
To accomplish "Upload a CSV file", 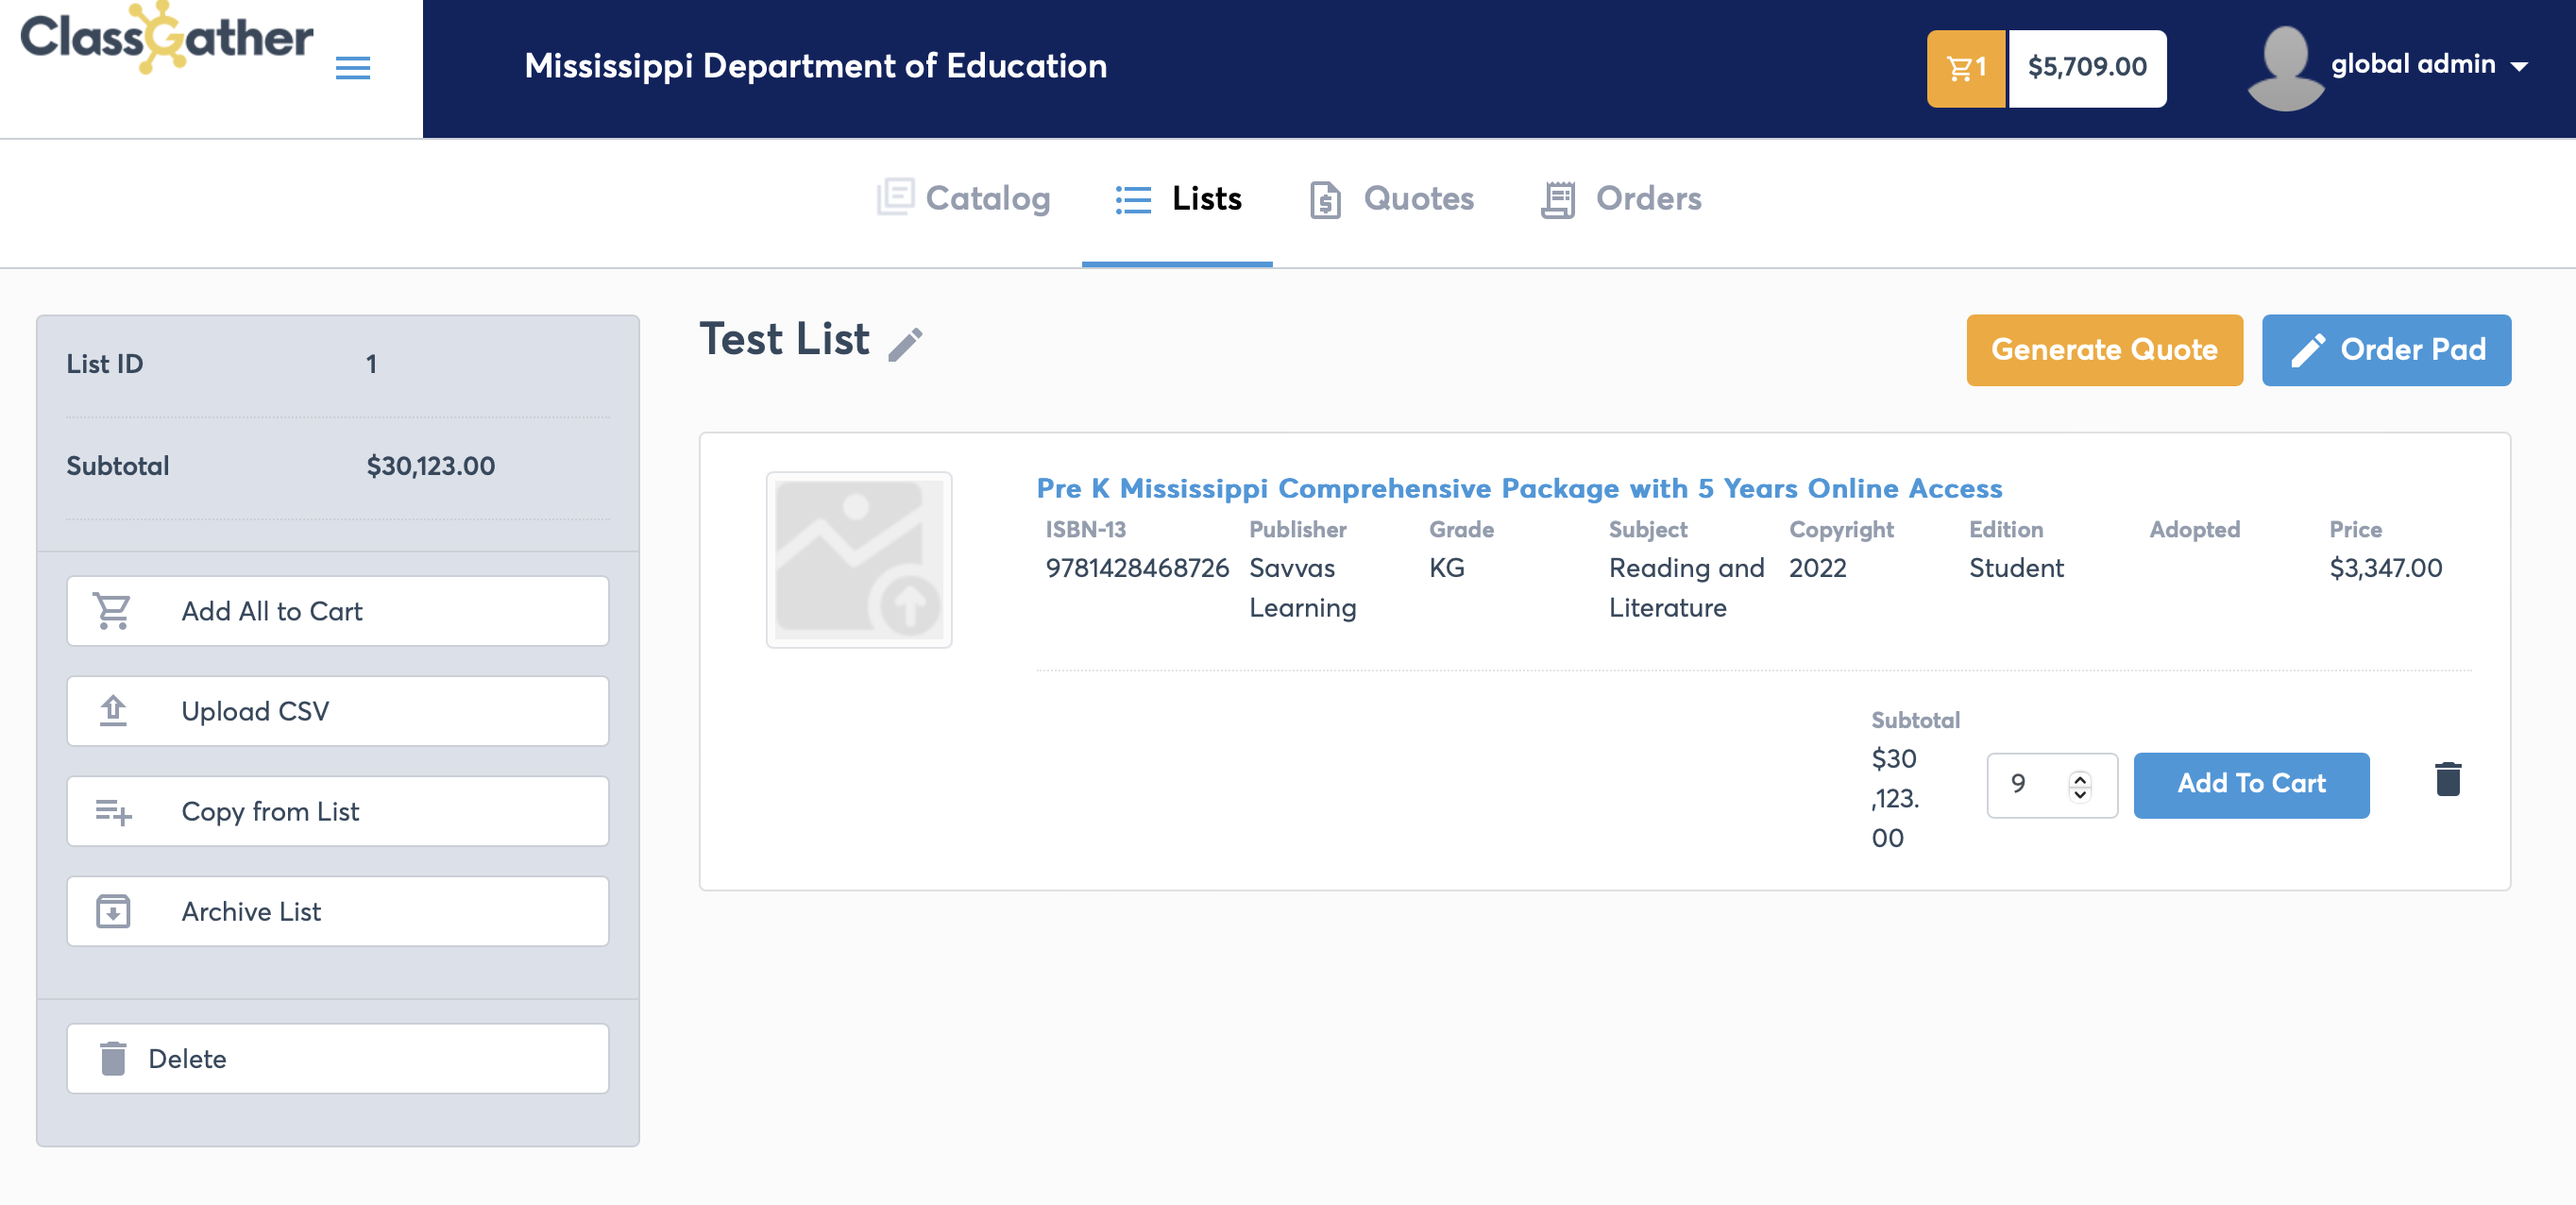I will click(x=338, y=711).
